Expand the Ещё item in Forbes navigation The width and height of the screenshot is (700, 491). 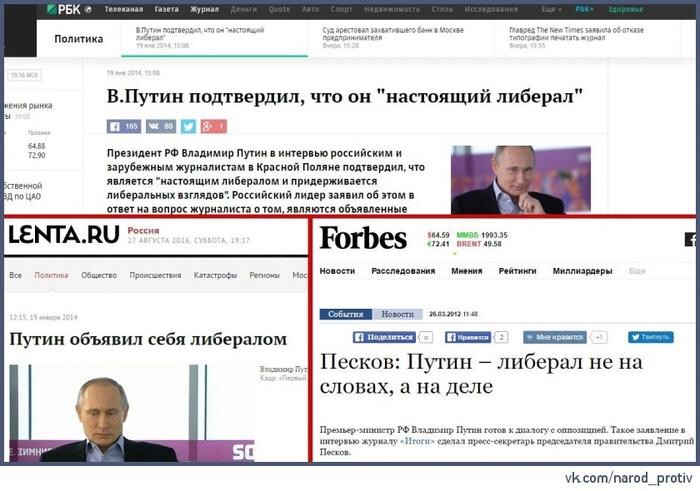(637, 271)
